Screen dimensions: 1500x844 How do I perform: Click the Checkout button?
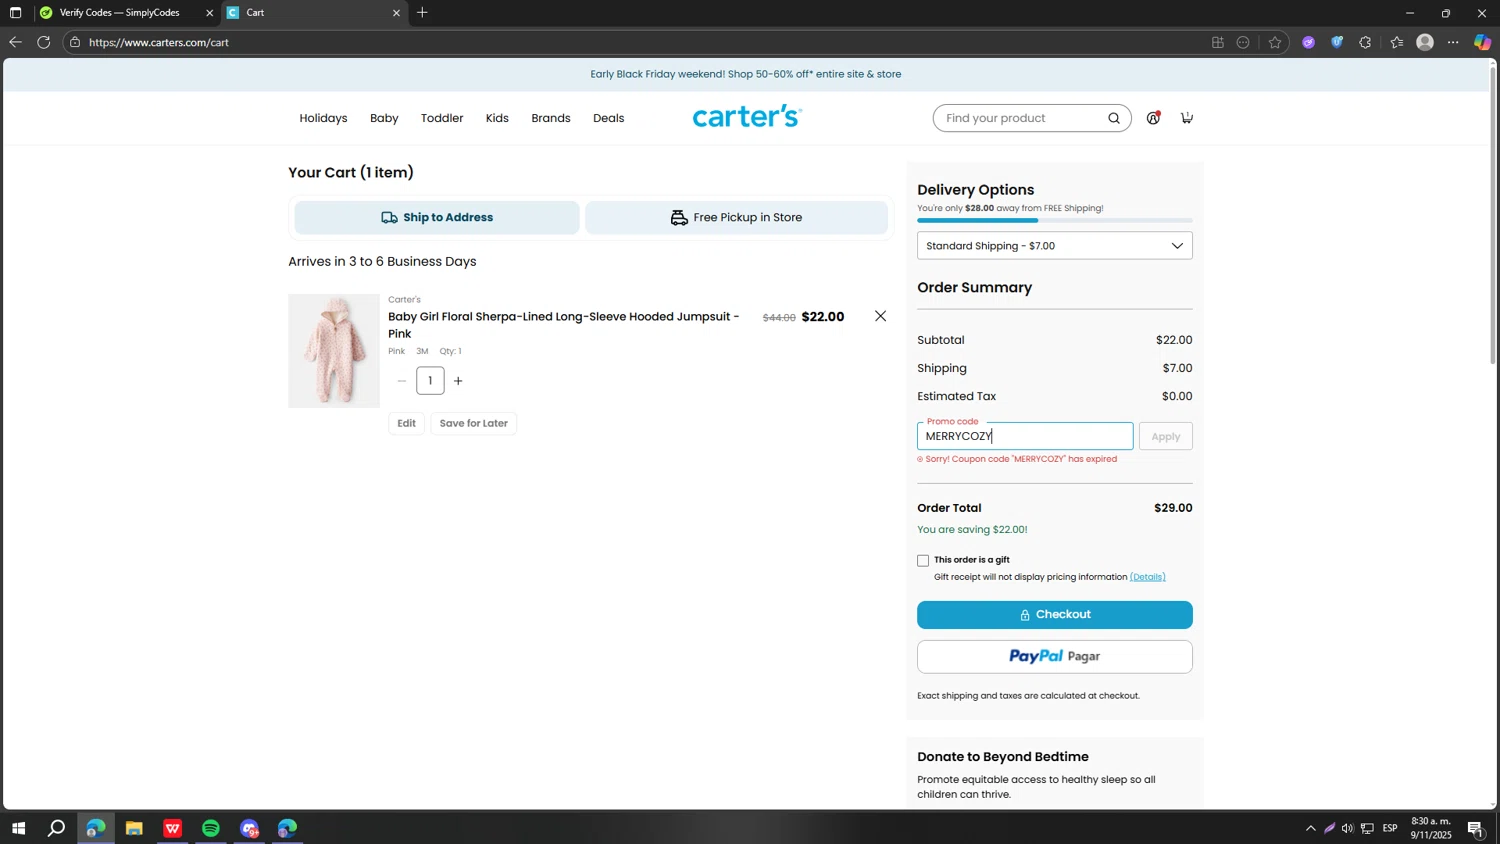1055,615
